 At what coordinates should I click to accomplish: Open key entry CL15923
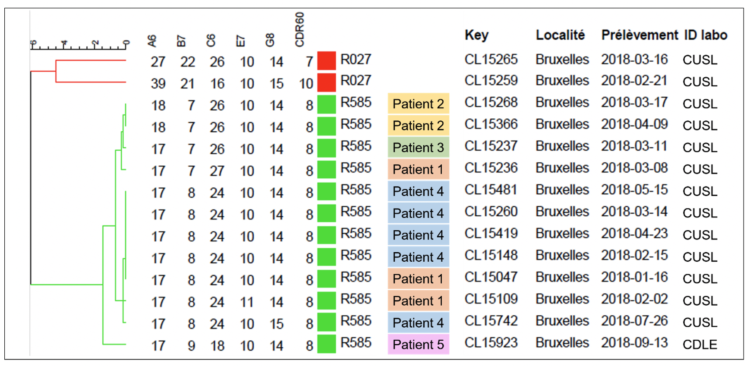click(x=491, y=343)
